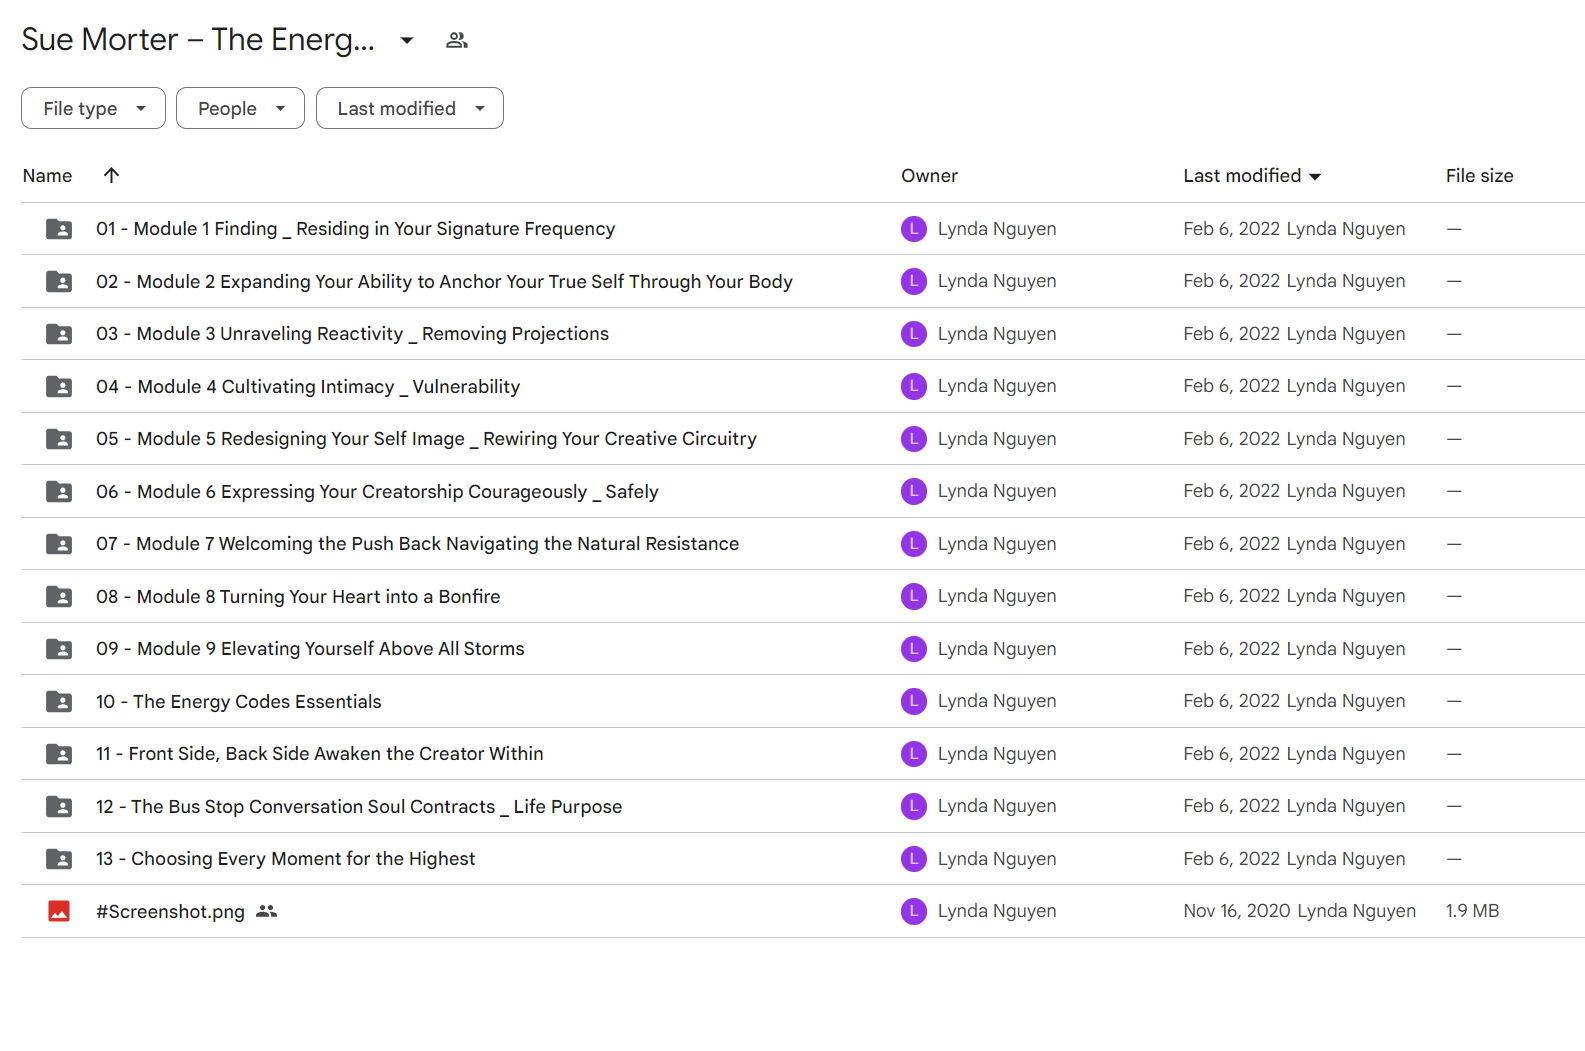Select the #Screenshot.png file name
Image resolution: width=1585 pixels, height=1051 pixels.
point(170,911)
